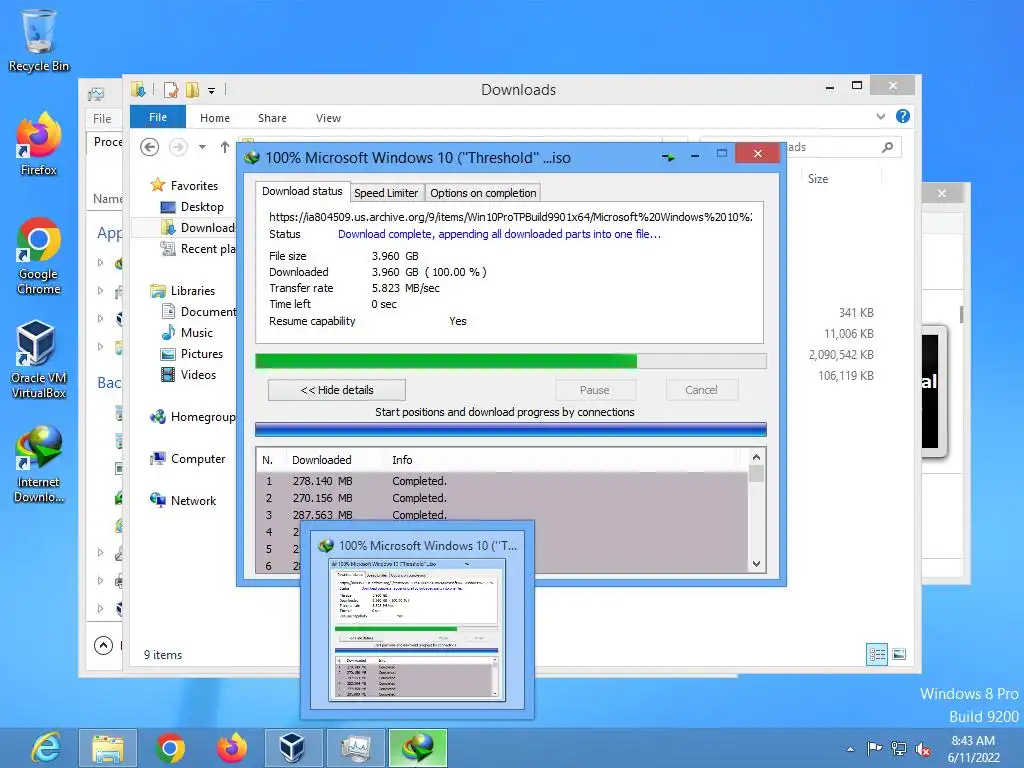The width and height of the screenshot is (1024, 768).
Task: Click blue connections progress bar
Action: click(x=511, y=429)
